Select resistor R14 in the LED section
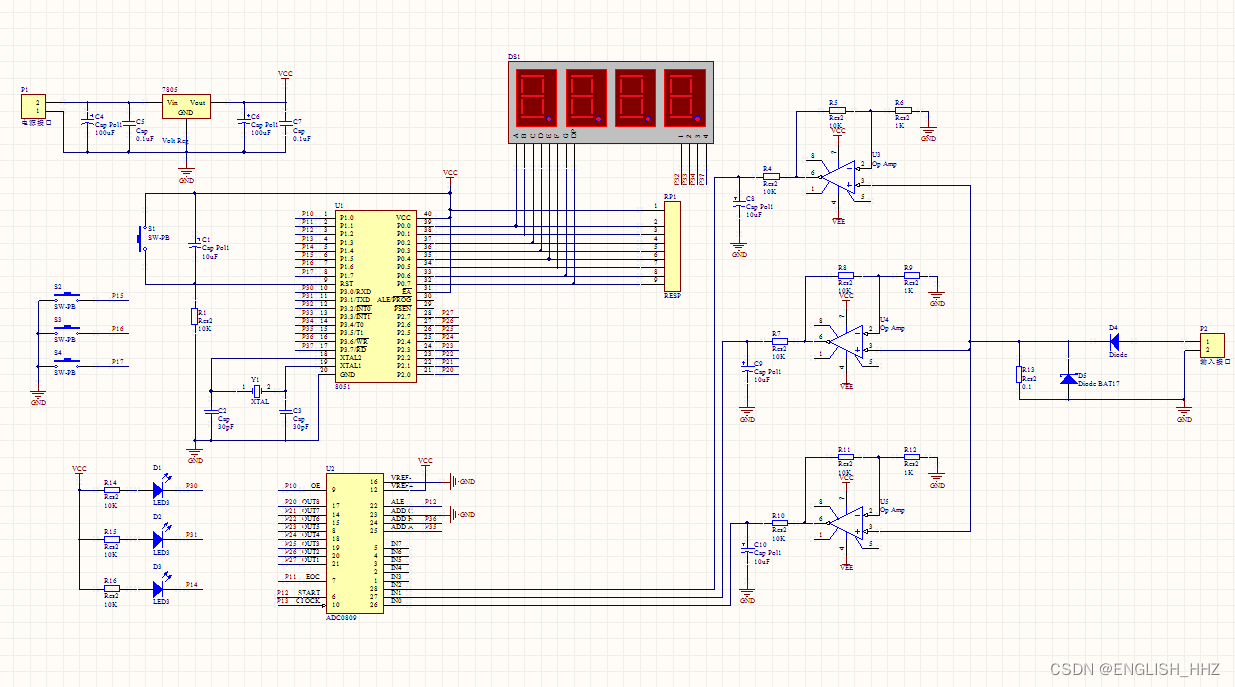The height and width of the screenshot is (687, 1235). 111,489
